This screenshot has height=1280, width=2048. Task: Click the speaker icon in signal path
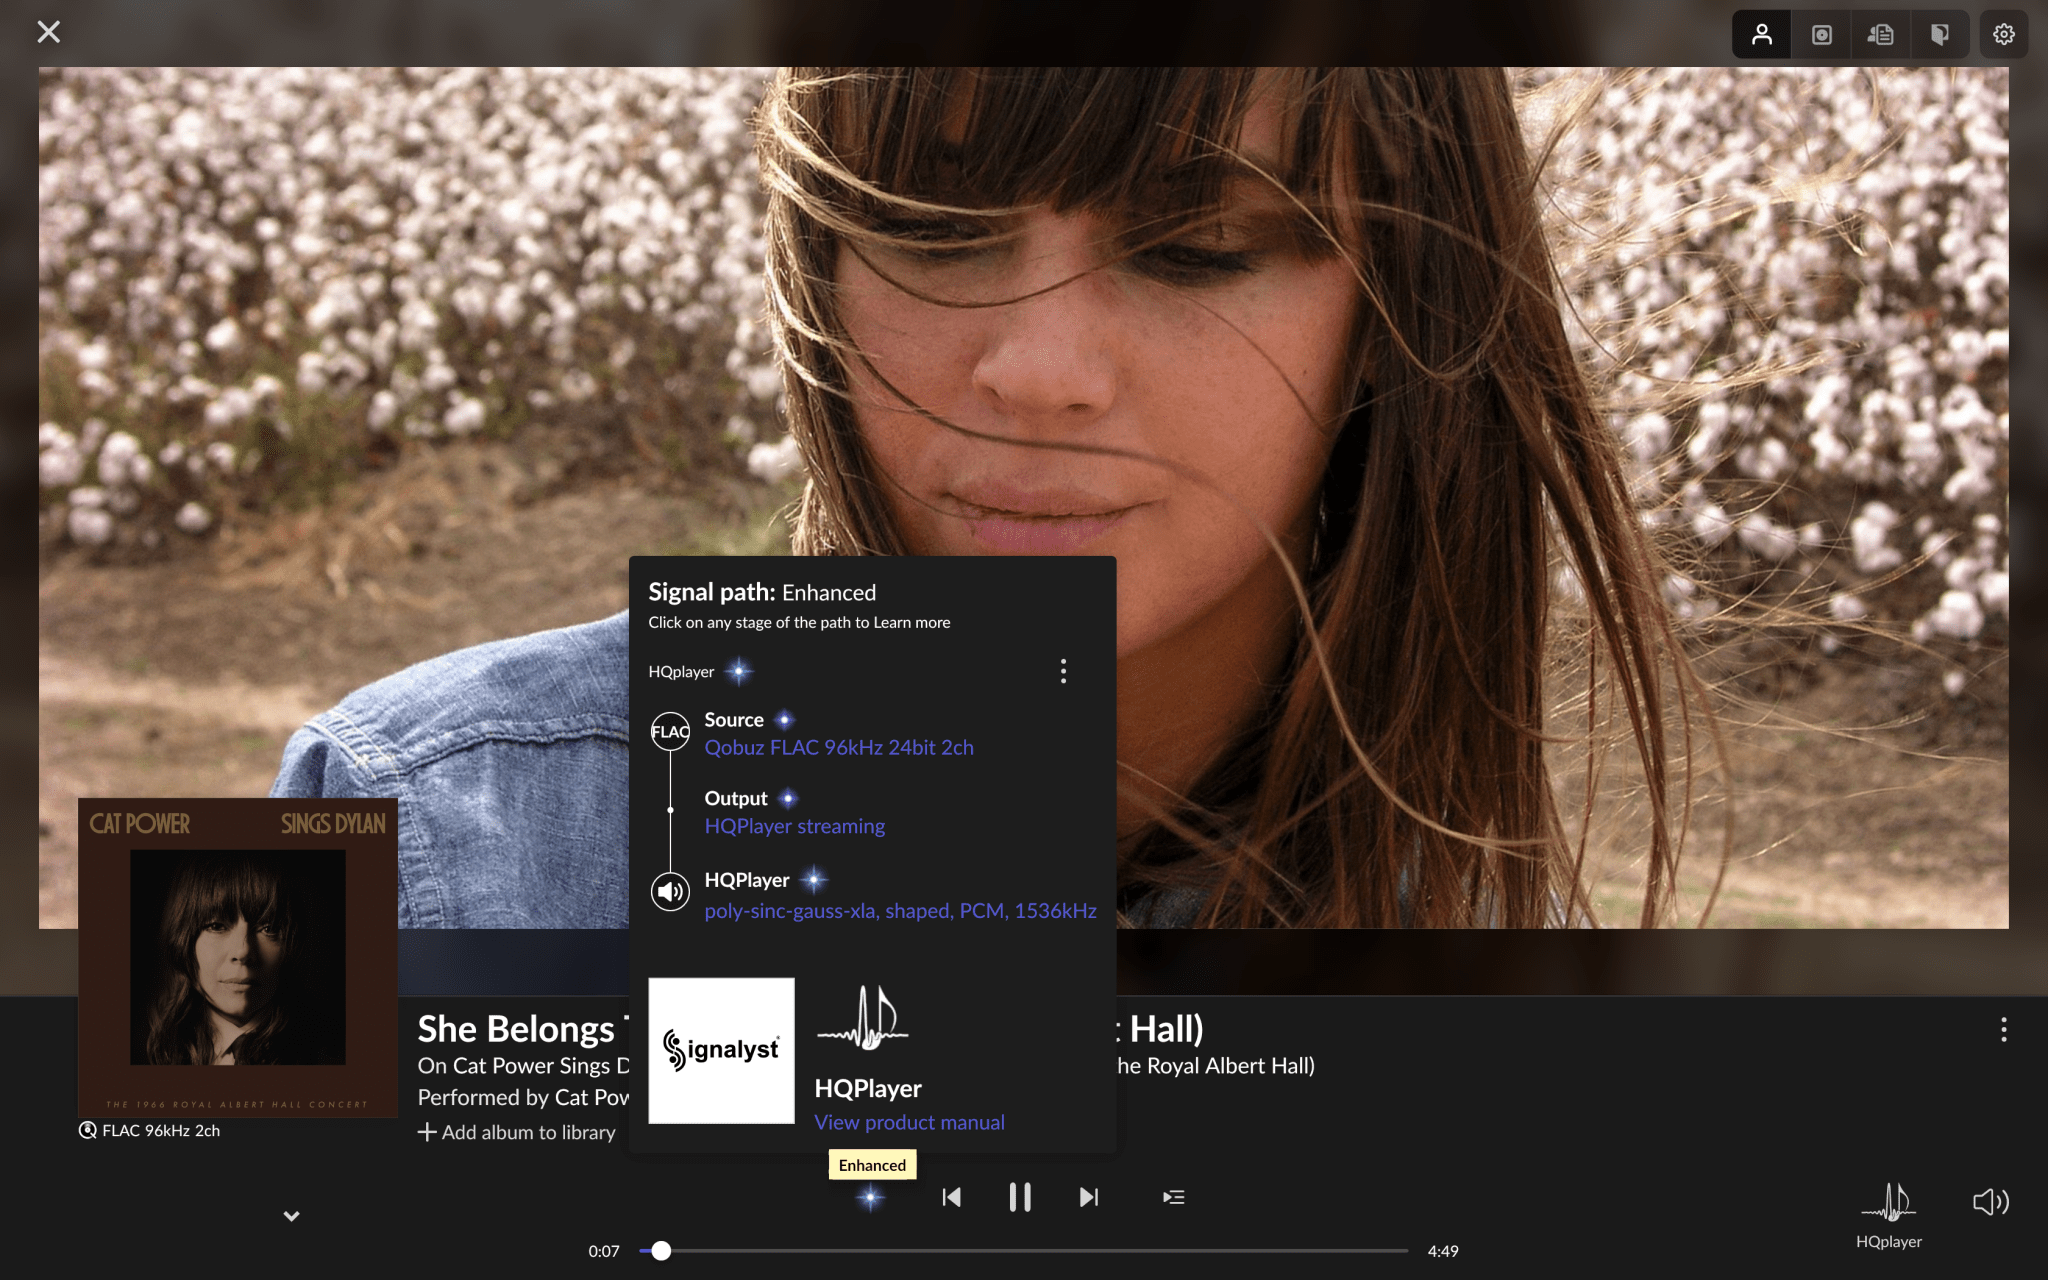670,891
